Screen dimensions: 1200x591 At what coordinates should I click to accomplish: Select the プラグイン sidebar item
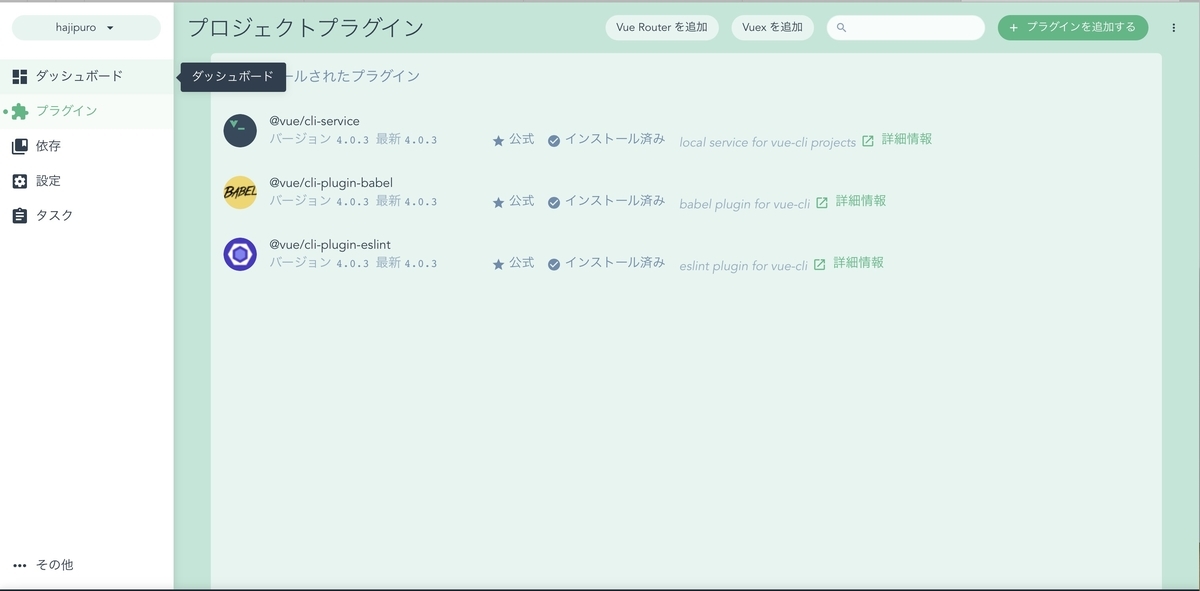click(x=87, y=111)
